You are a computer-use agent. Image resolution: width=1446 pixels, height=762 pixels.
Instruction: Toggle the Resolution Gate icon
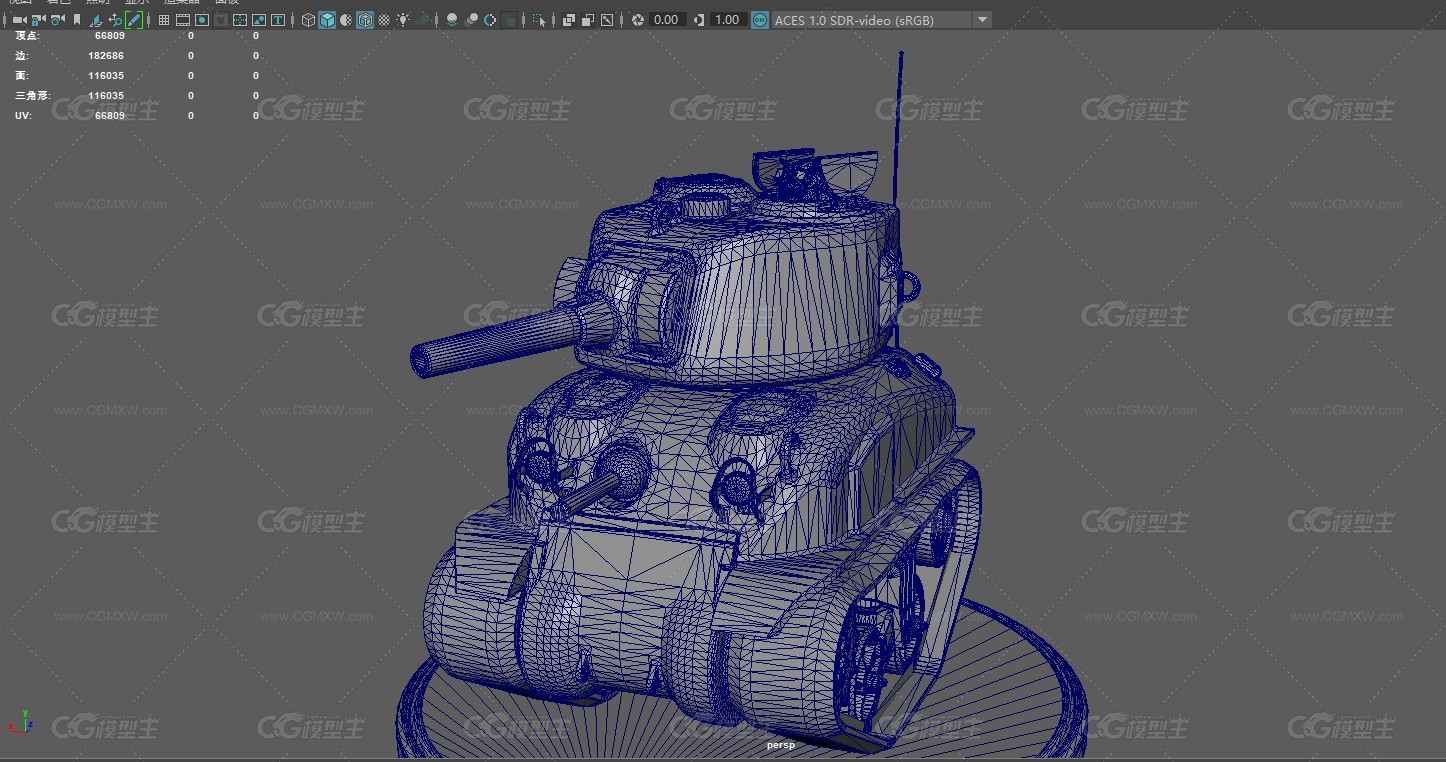202,20
